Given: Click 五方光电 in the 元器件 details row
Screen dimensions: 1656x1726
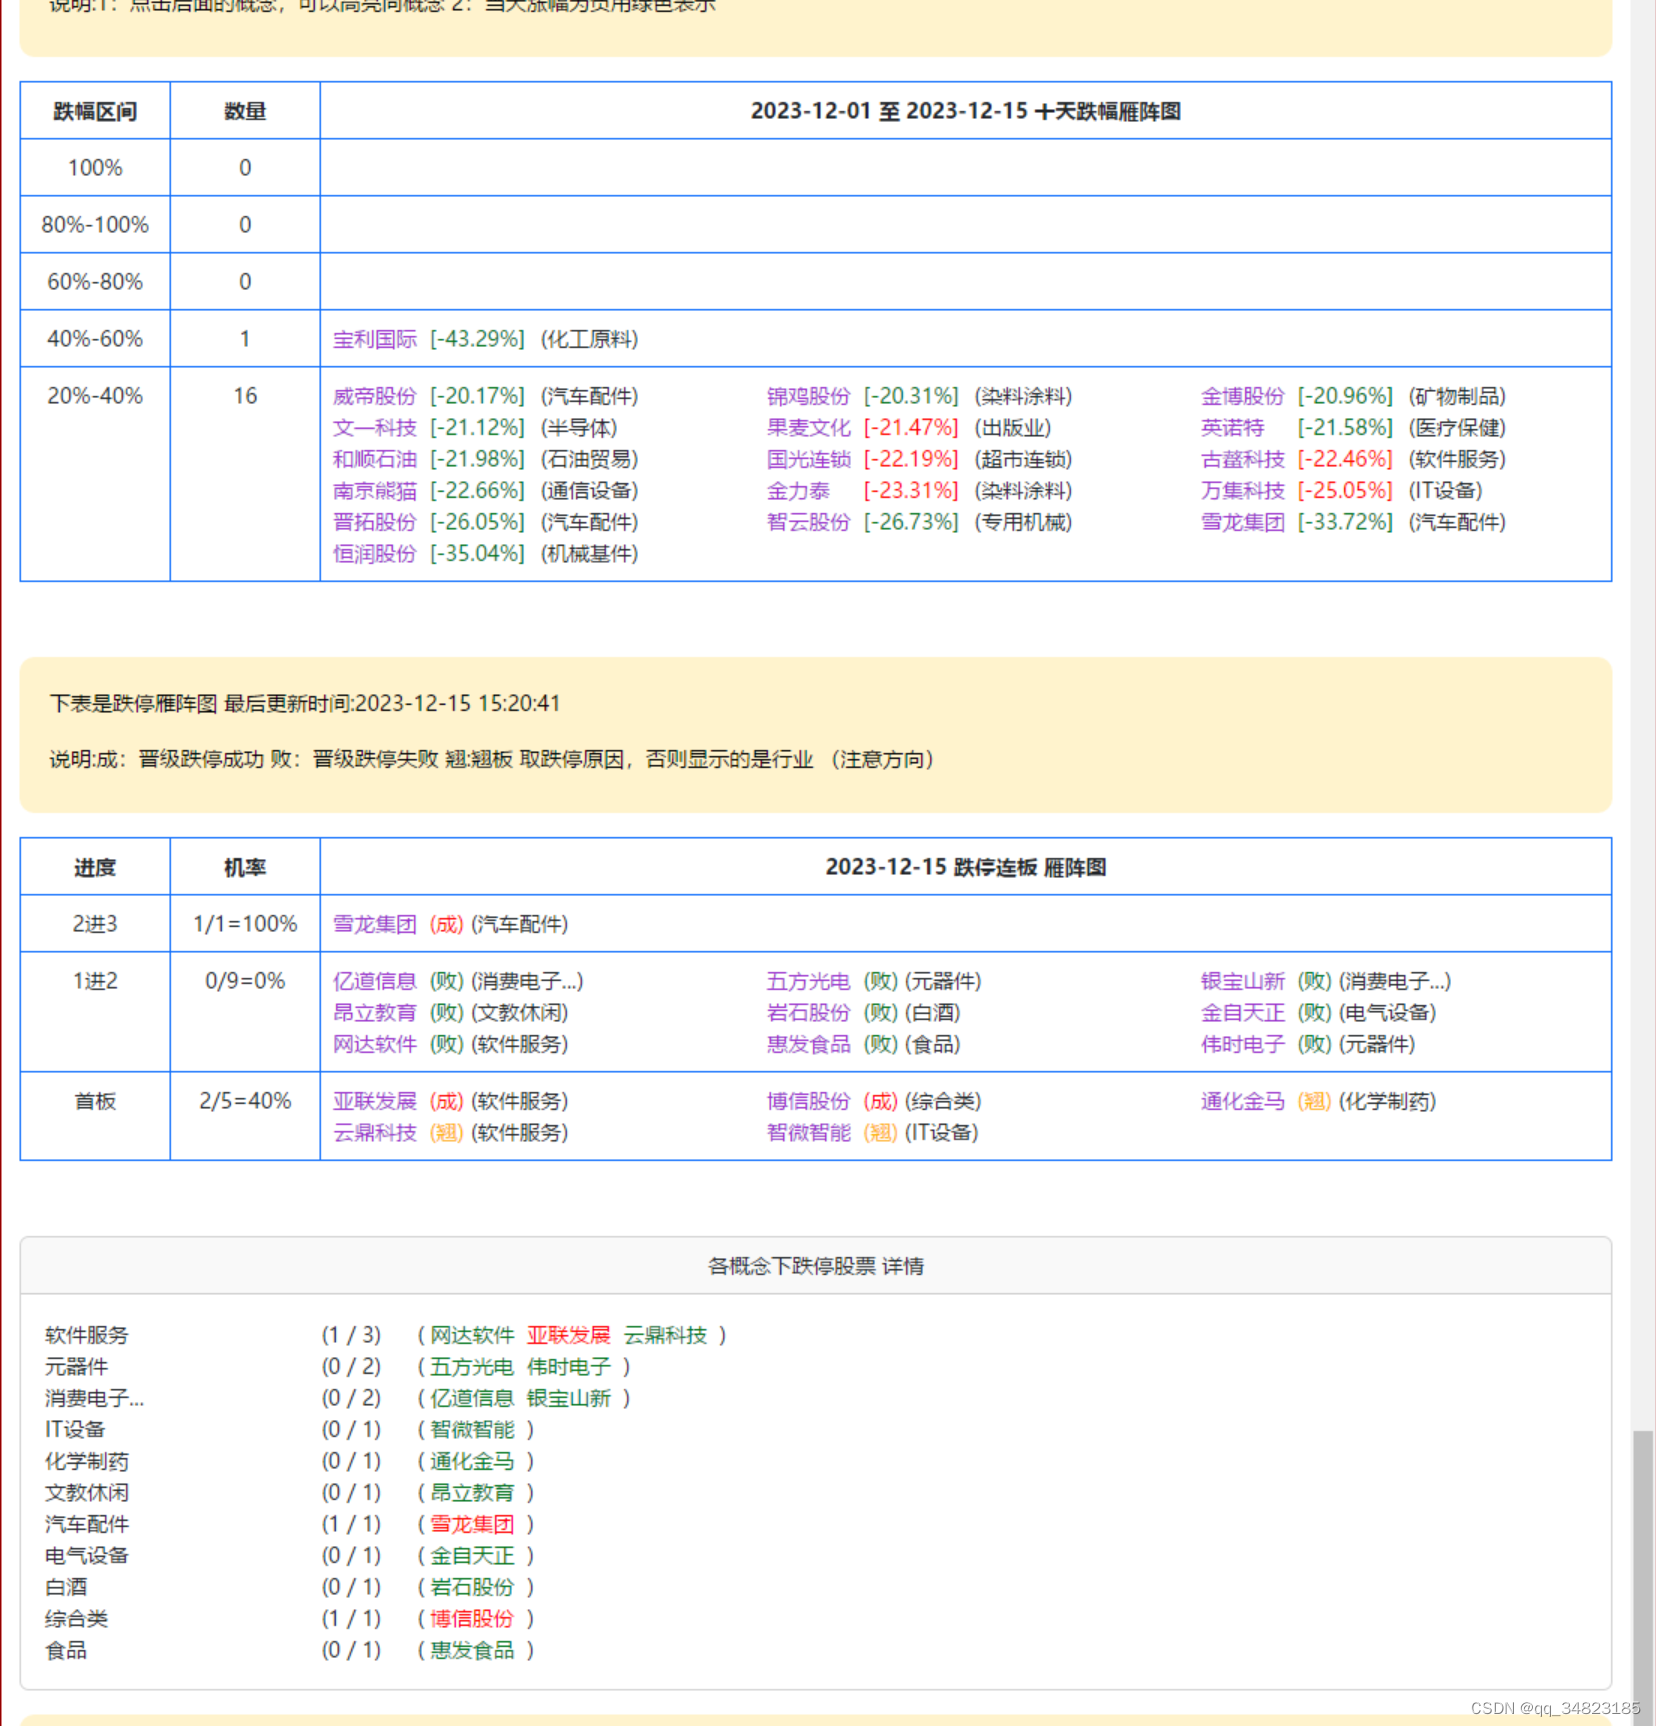Looking at the screenshot, I should (472, 1367).
